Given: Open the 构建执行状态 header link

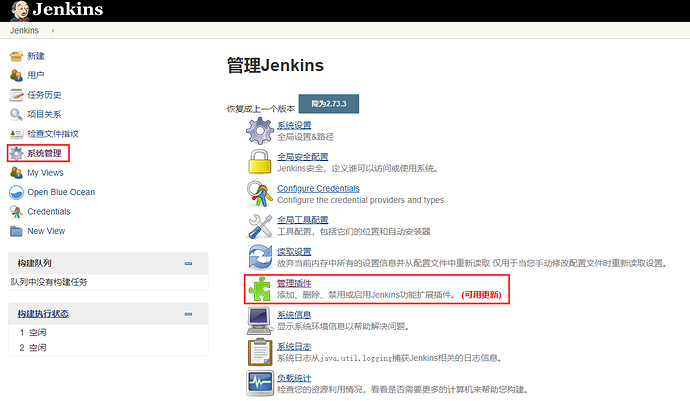Looking at the screenshot, I should [x=43, y=313].
